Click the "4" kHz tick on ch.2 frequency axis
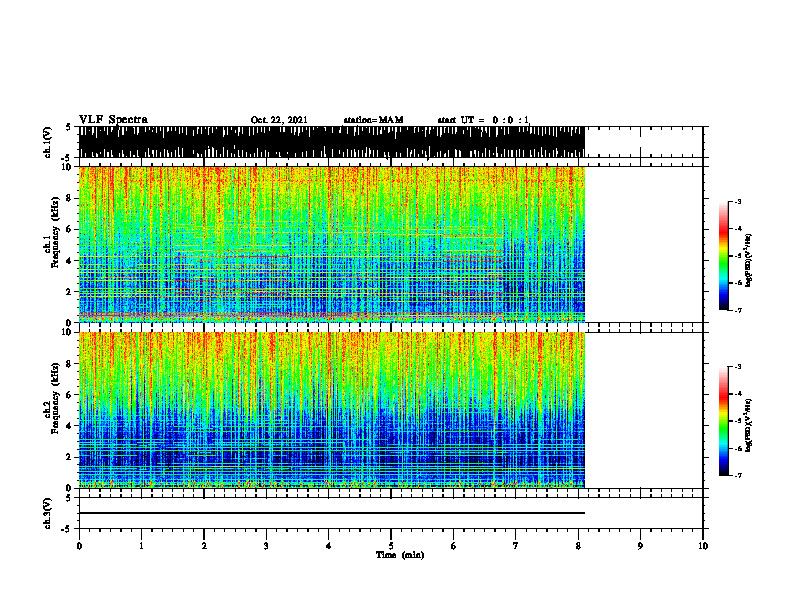 (x=70, y=426)
